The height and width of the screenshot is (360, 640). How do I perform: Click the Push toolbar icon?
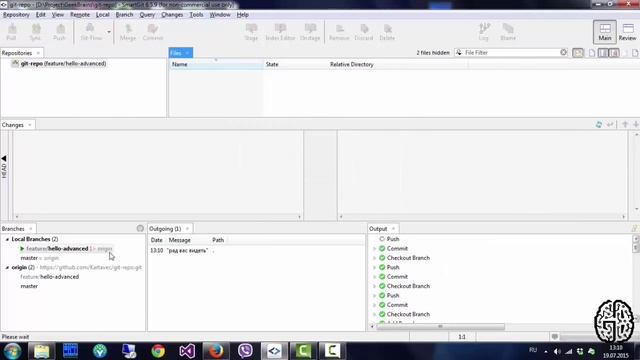[60, 32]
